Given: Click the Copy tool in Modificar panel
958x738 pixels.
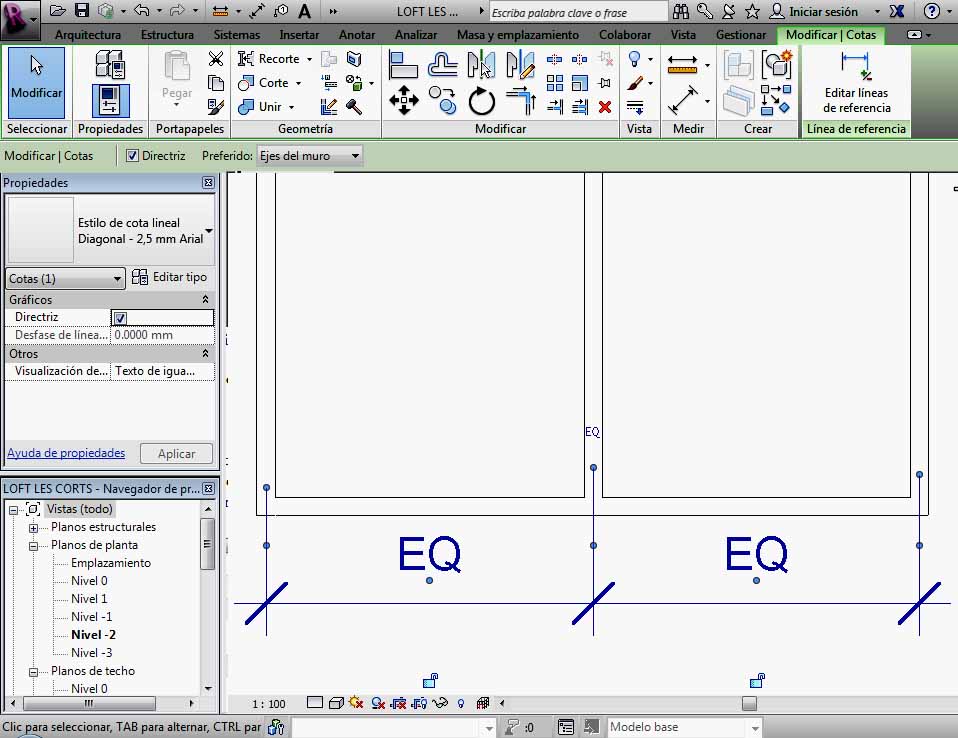Looking at the screenshot, I should 442,99.
